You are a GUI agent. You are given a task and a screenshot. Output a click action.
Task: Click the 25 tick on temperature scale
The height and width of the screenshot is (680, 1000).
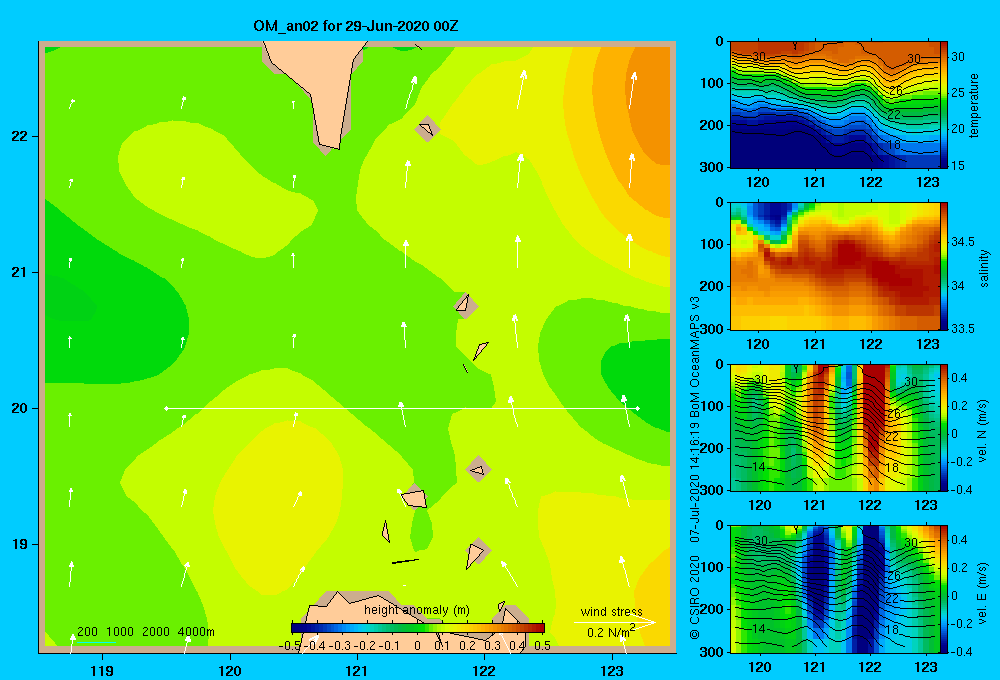click(958, 92)
